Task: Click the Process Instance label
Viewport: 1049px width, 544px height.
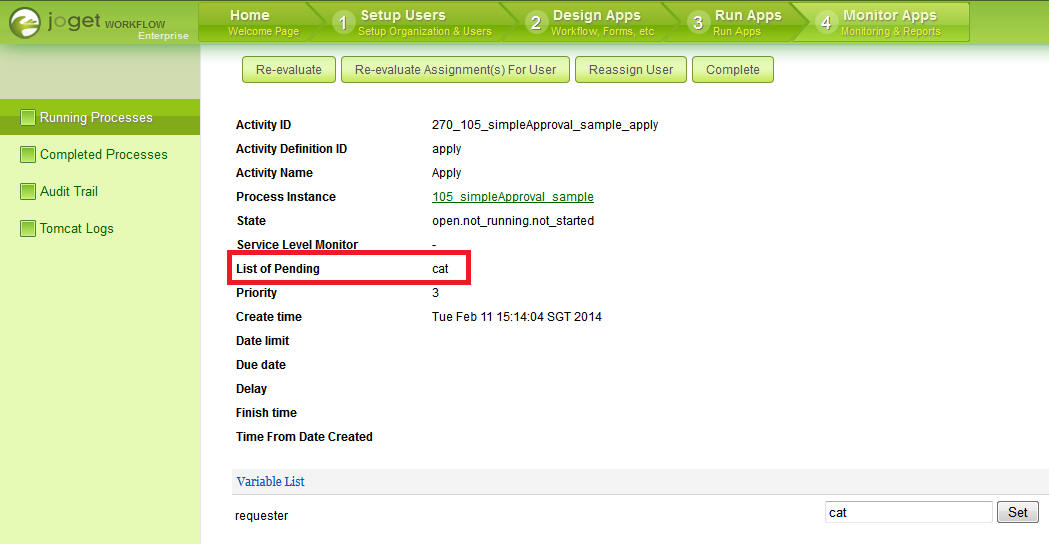Action: coord(286,197)
